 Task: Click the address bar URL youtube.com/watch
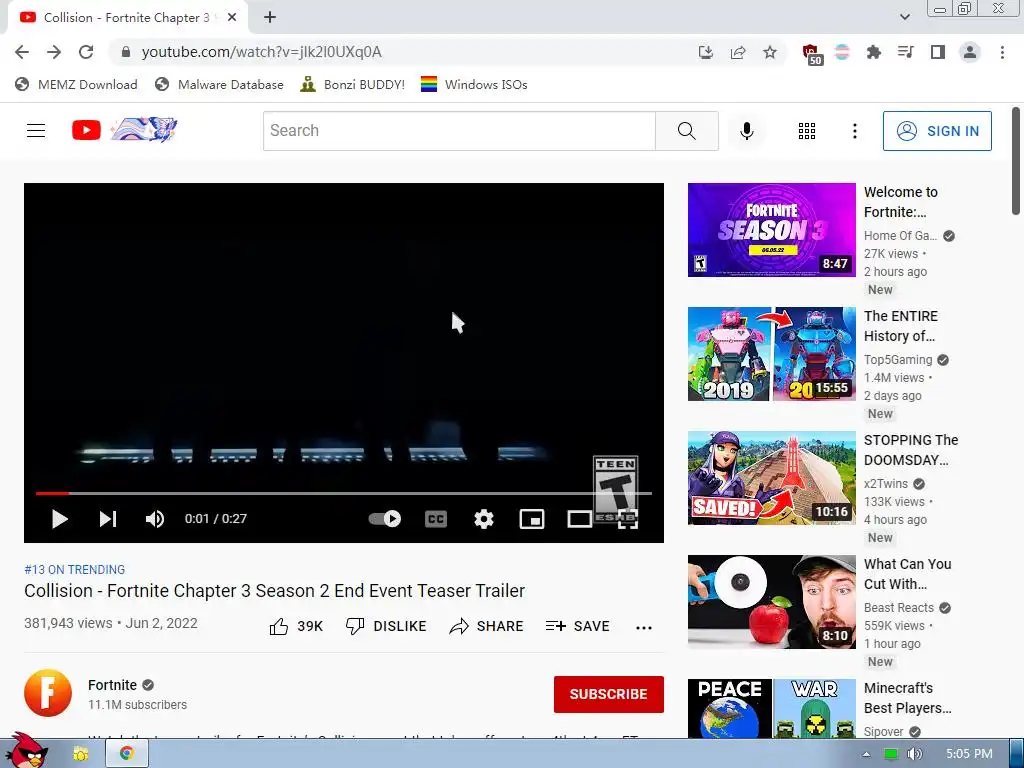[x=261, y=52]
